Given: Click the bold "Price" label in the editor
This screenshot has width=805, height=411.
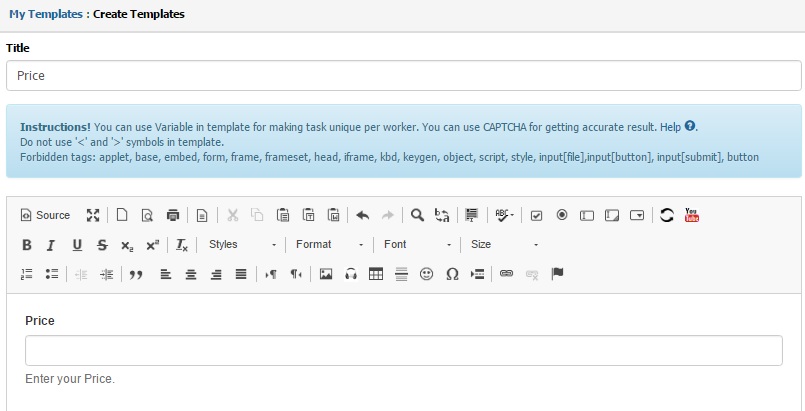Looking at the screenshot, I should (x=40, y=321).
